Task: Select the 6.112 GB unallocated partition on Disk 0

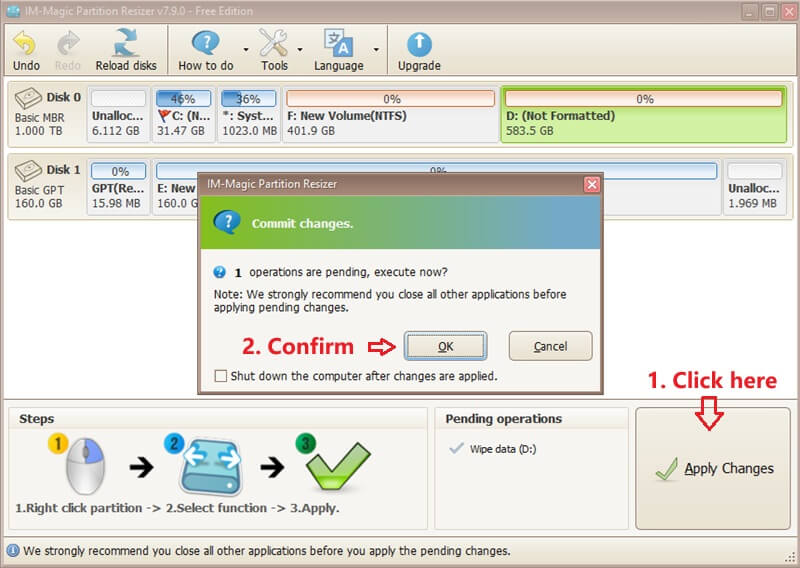Action: [x=118, y=114]
